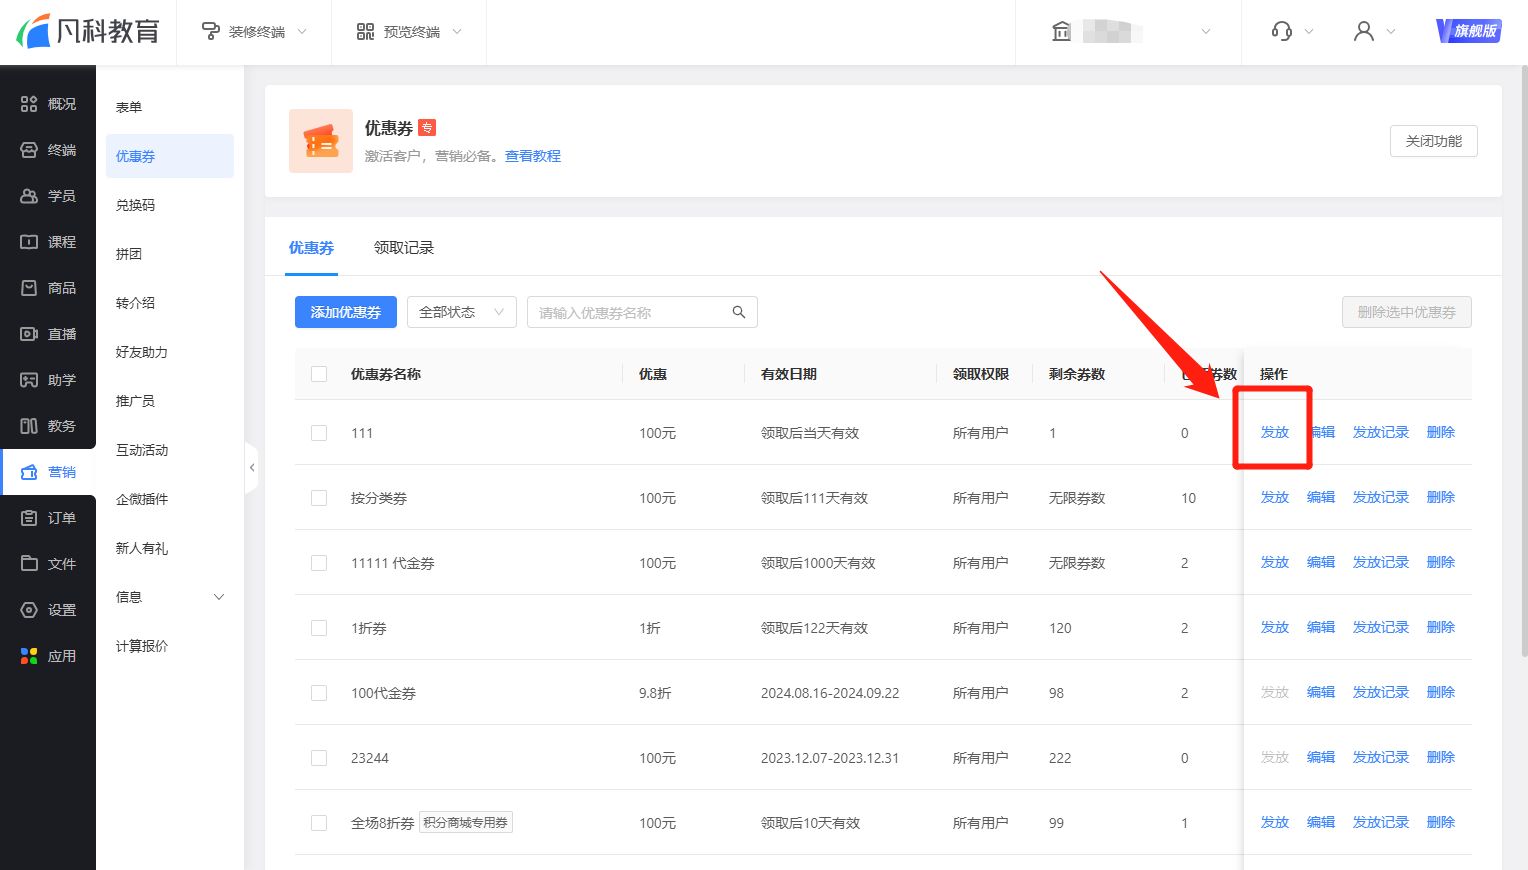
Task: Open the 营销 marketing sidebar icon
Action: [29, 472]
